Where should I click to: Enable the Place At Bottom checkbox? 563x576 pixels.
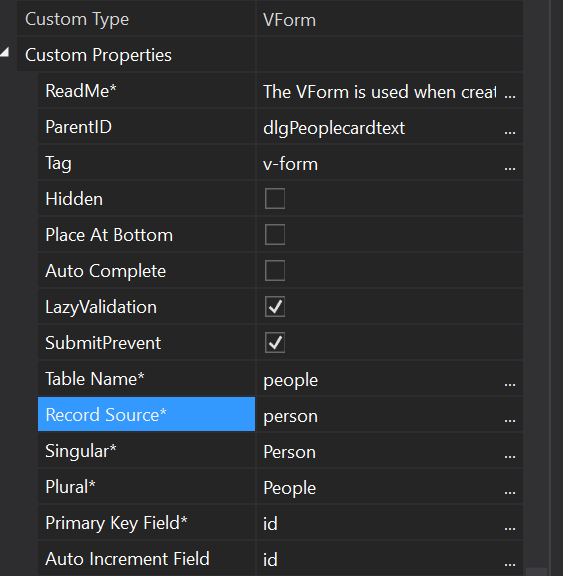pyautogui.click(x=275, y=234)
